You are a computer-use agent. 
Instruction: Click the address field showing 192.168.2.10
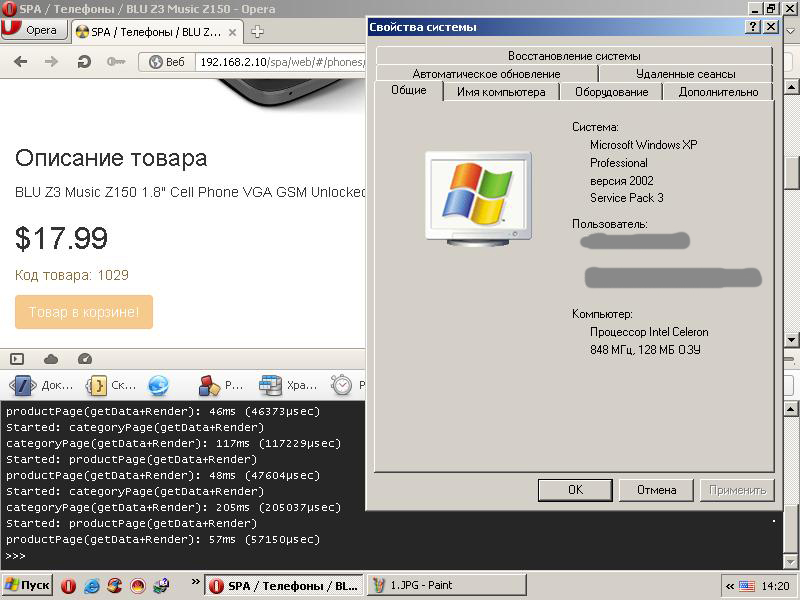tap(280, 62)
